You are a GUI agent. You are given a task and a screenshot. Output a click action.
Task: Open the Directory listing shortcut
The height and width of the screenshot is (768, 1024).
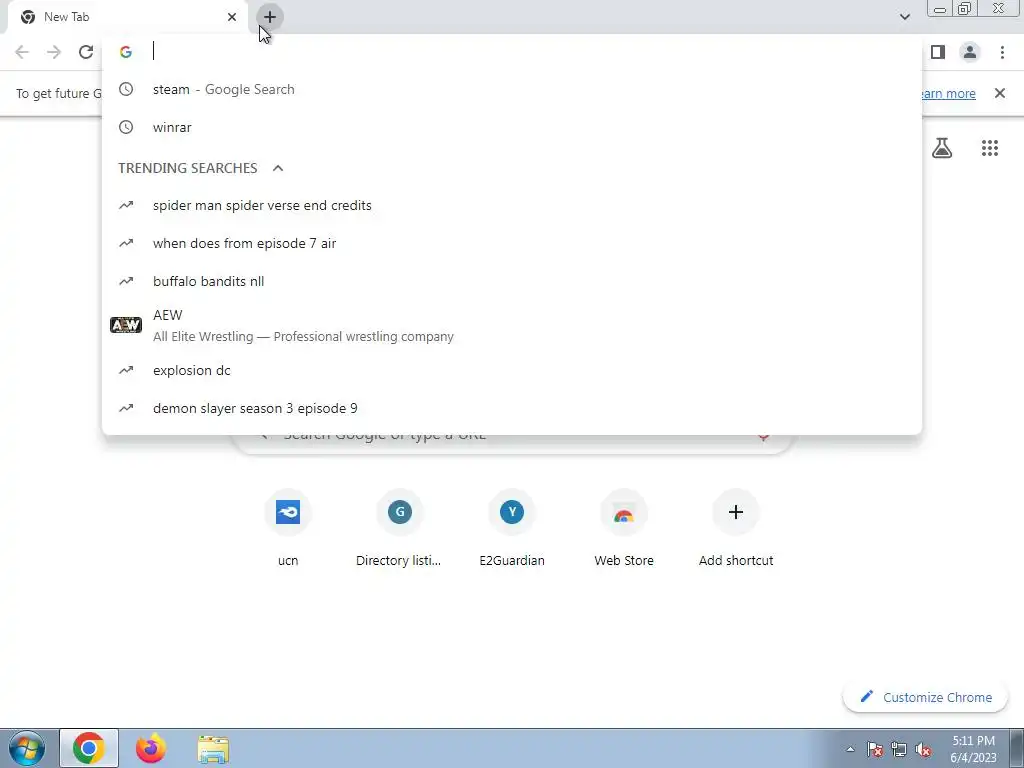tap(399, 529)
